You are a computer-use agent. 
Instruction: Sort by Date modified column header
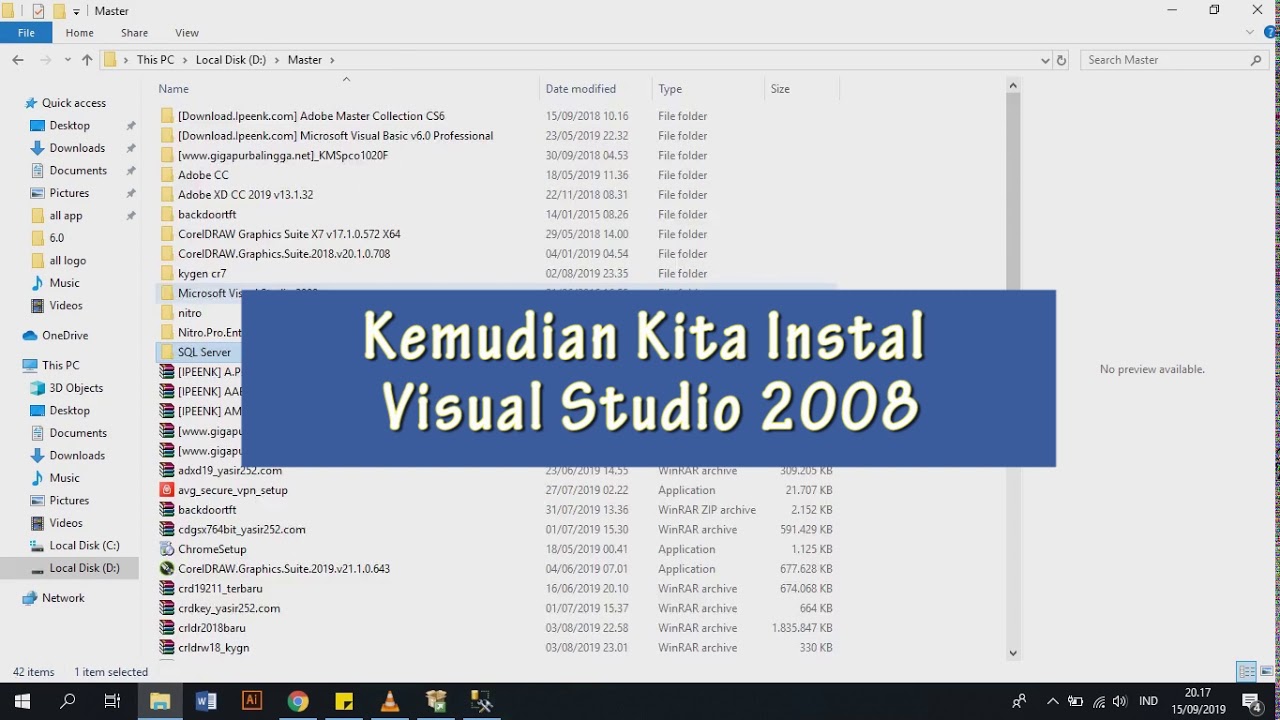(595, 89)
